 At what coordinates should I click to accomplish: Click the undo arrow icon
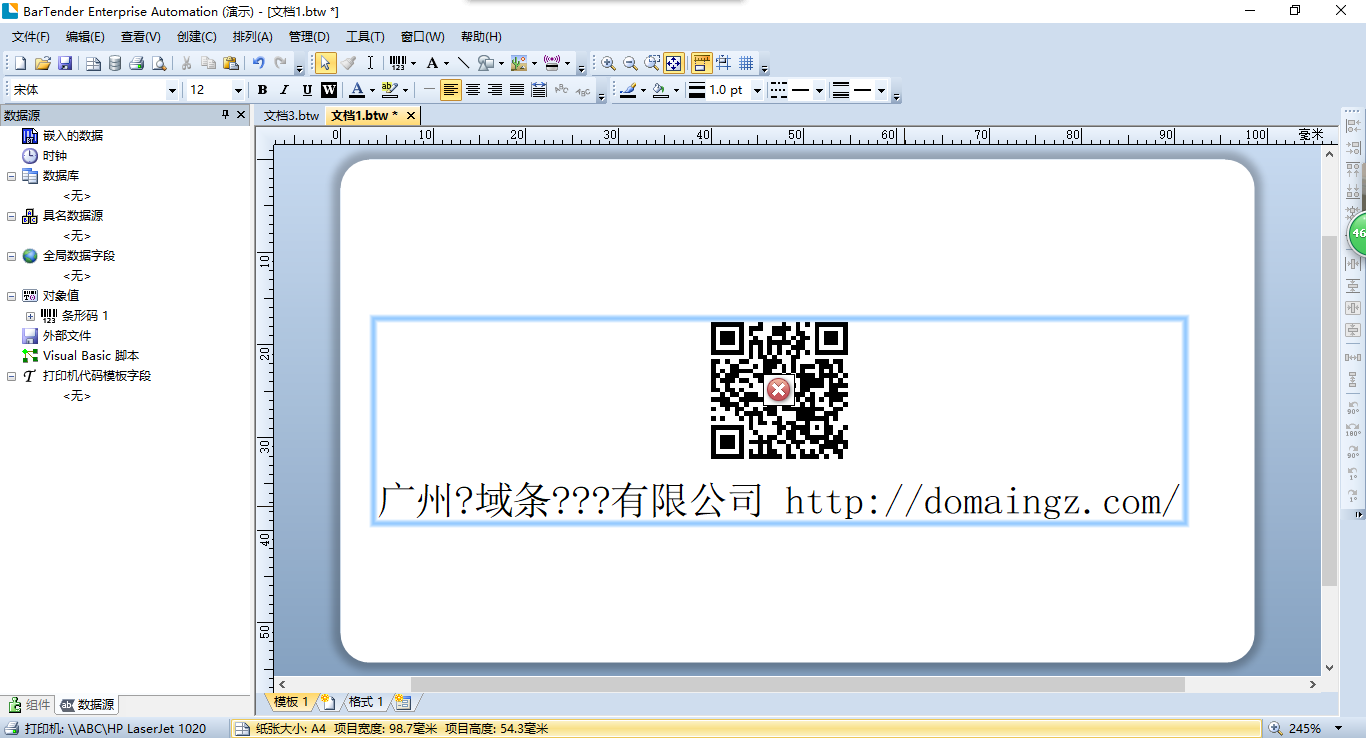(258, 63)
